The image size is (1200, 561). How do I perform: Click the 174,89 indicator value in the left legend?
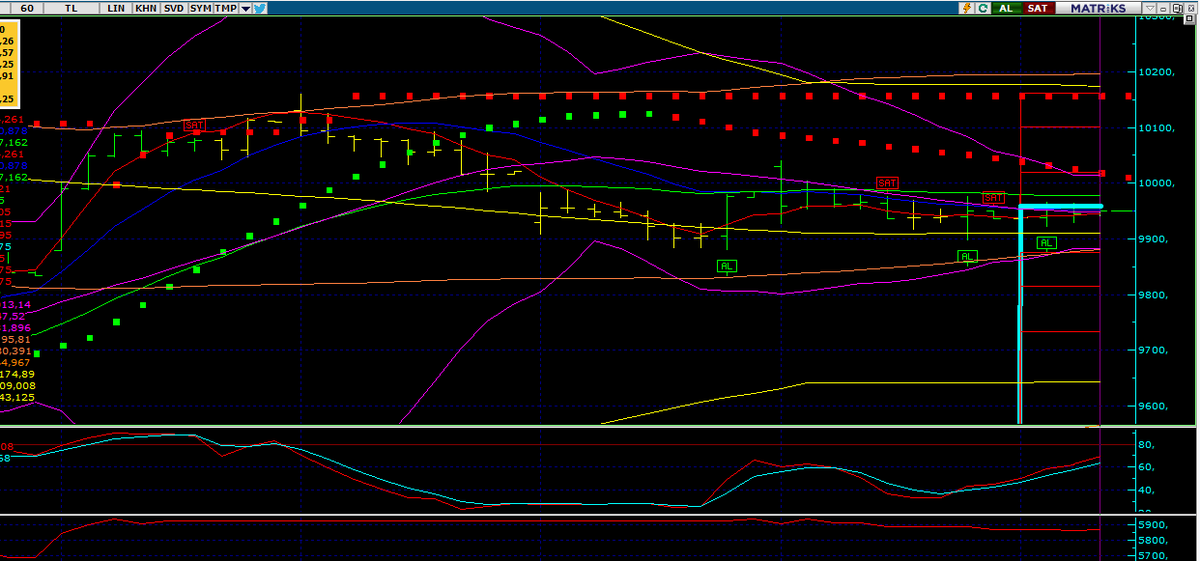pyautogui.click(x=17, y=374)
